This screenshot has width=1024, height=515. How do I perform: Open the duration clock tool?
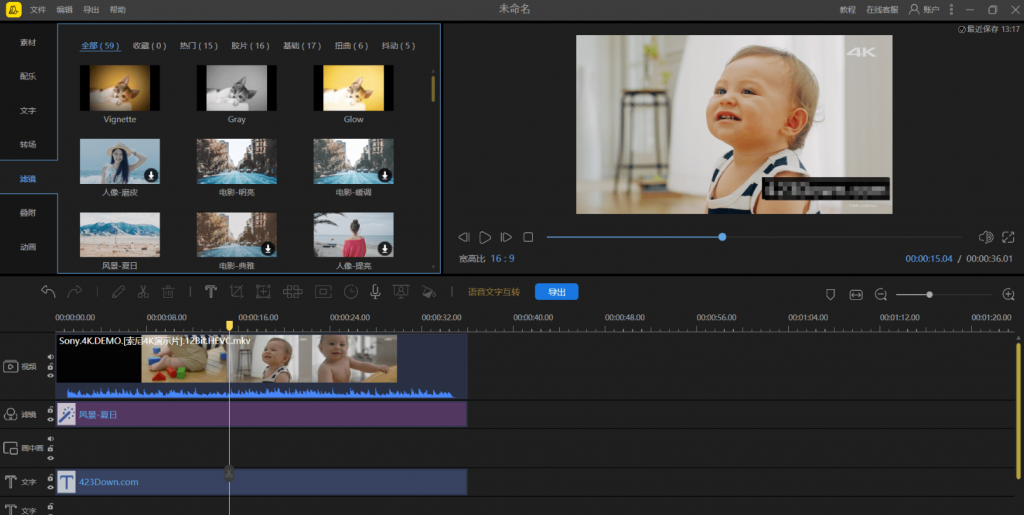[x=351, y=292]
